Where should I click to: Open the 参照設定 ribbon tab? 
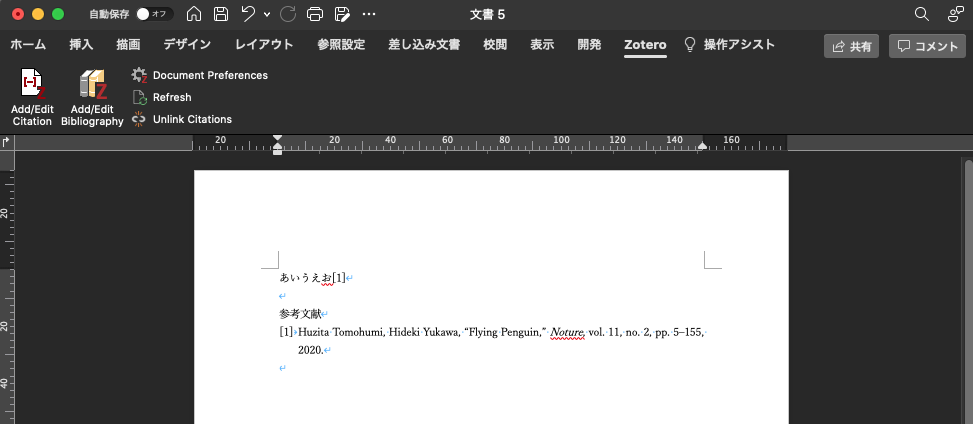341,45
